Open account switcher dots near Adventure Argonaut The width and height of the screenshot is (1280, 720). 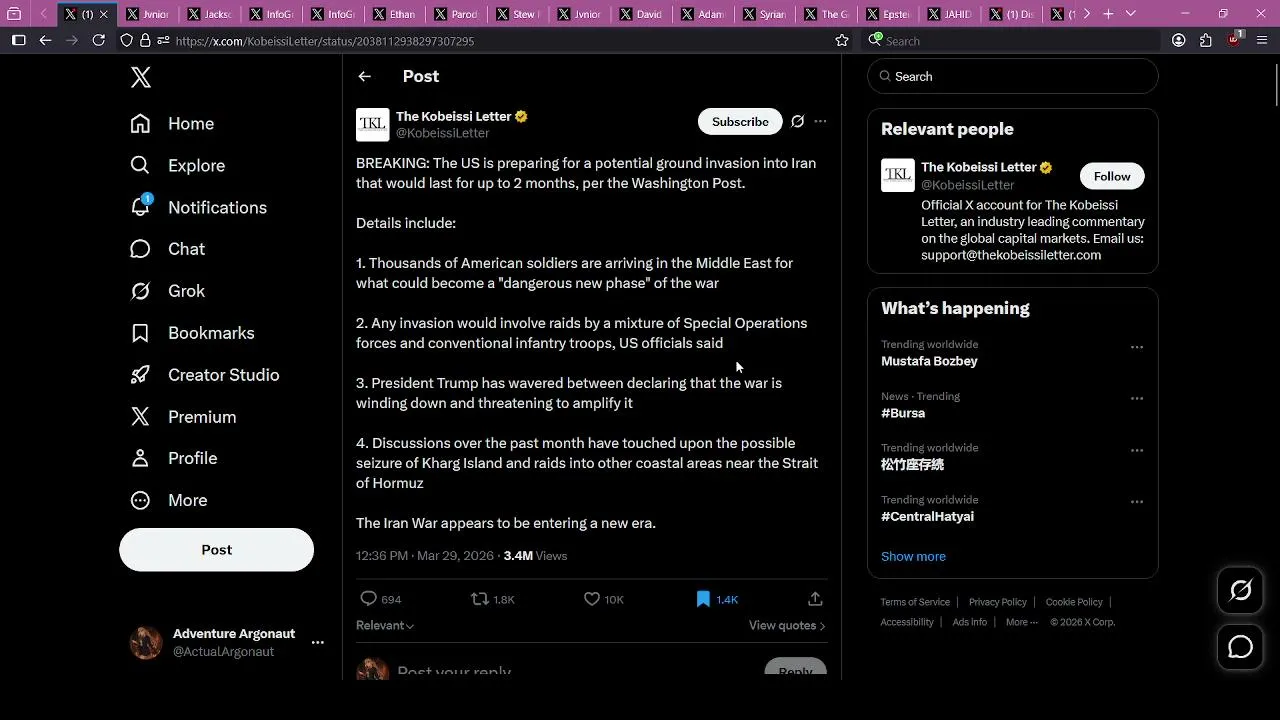click(x=317, y=642)
